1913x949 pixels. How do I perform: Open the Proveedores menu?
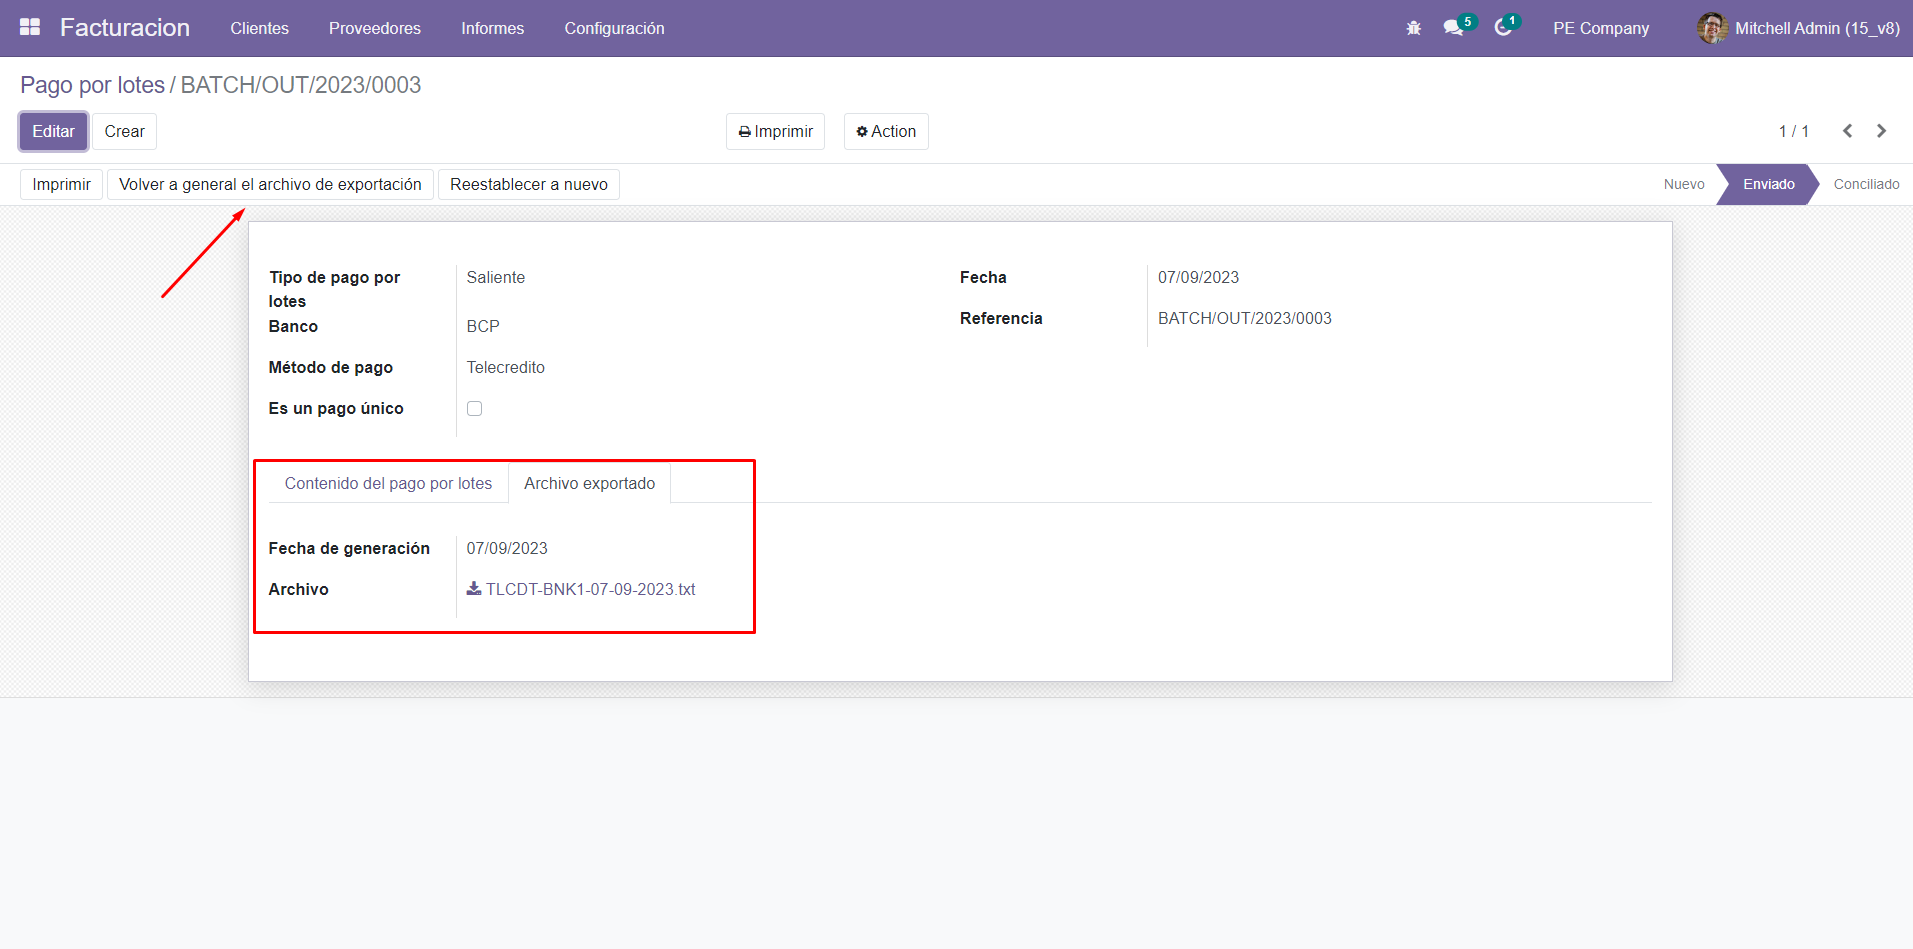coord(375,28)
